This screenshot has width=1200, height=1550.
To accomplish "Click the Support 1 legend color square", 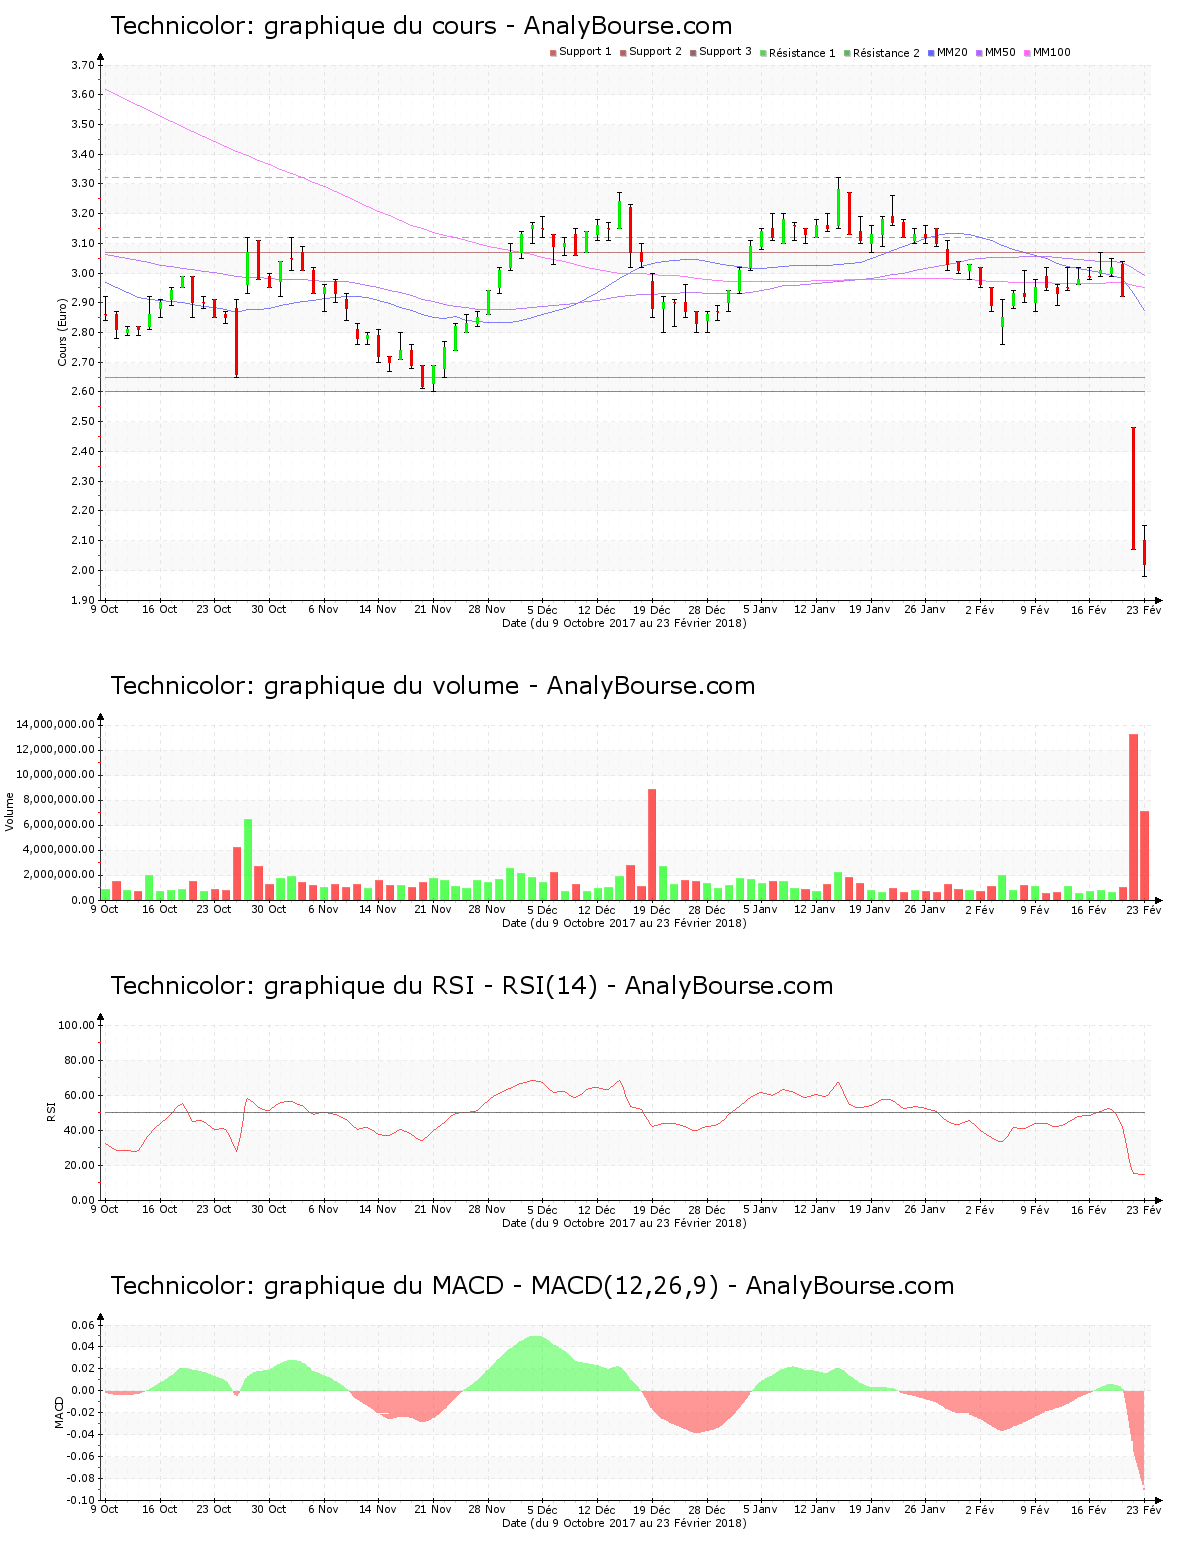I will coord(553,52).
